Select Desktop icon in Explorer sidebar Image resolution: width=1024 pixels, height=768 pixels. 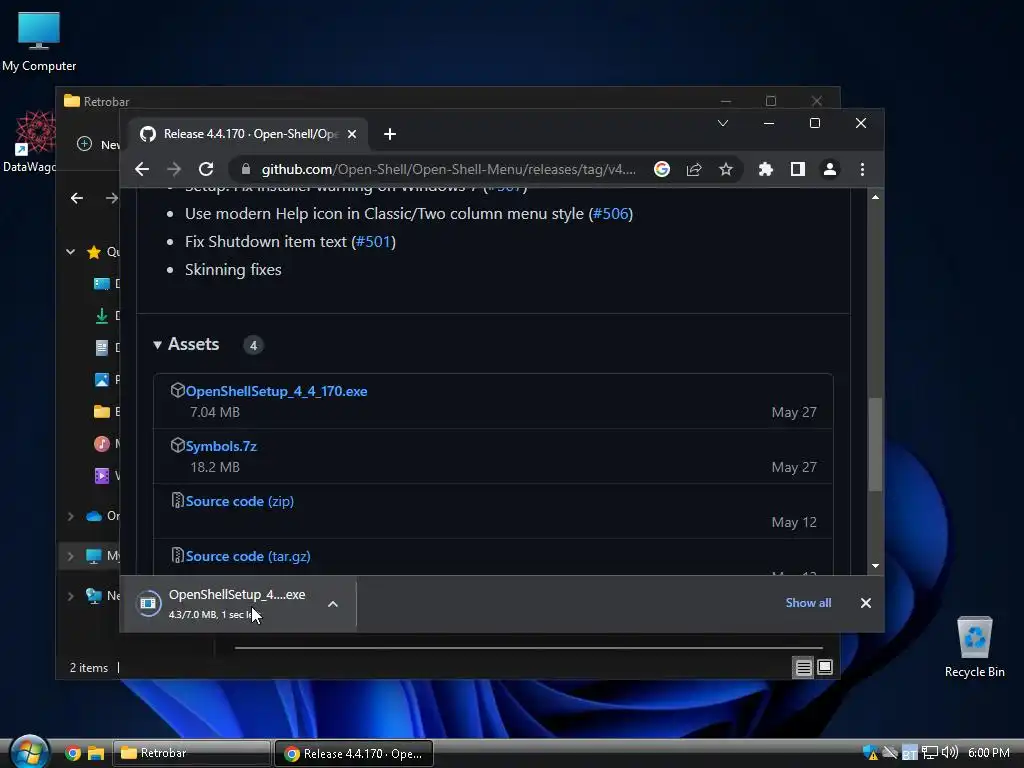pos(102,283)
